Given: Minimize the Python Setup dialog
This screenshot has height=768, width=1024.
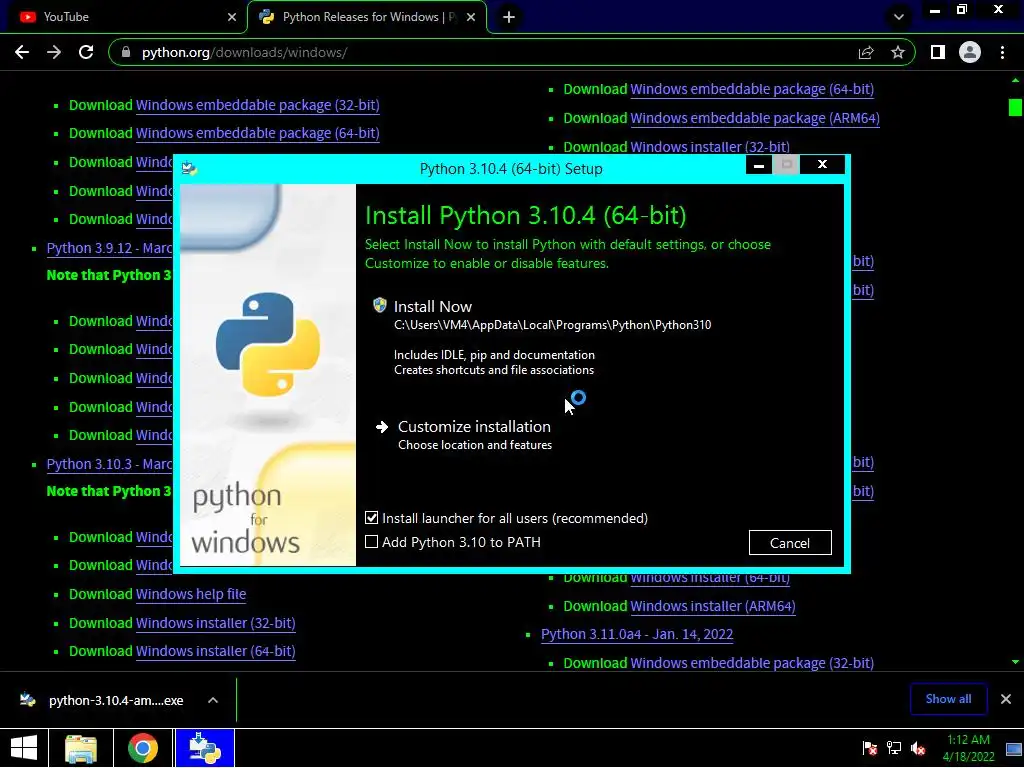Looking at the screenshot, I should (759, 165).
